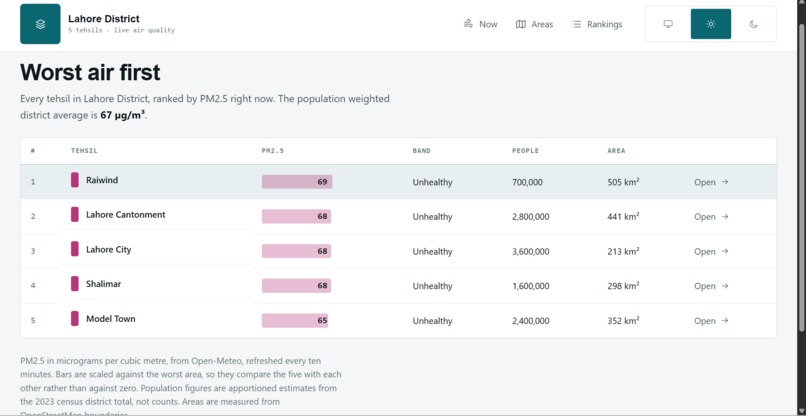Click the Lahore Cantonment PM2.5 bar
806x416 pixels.
coord(296,216)
